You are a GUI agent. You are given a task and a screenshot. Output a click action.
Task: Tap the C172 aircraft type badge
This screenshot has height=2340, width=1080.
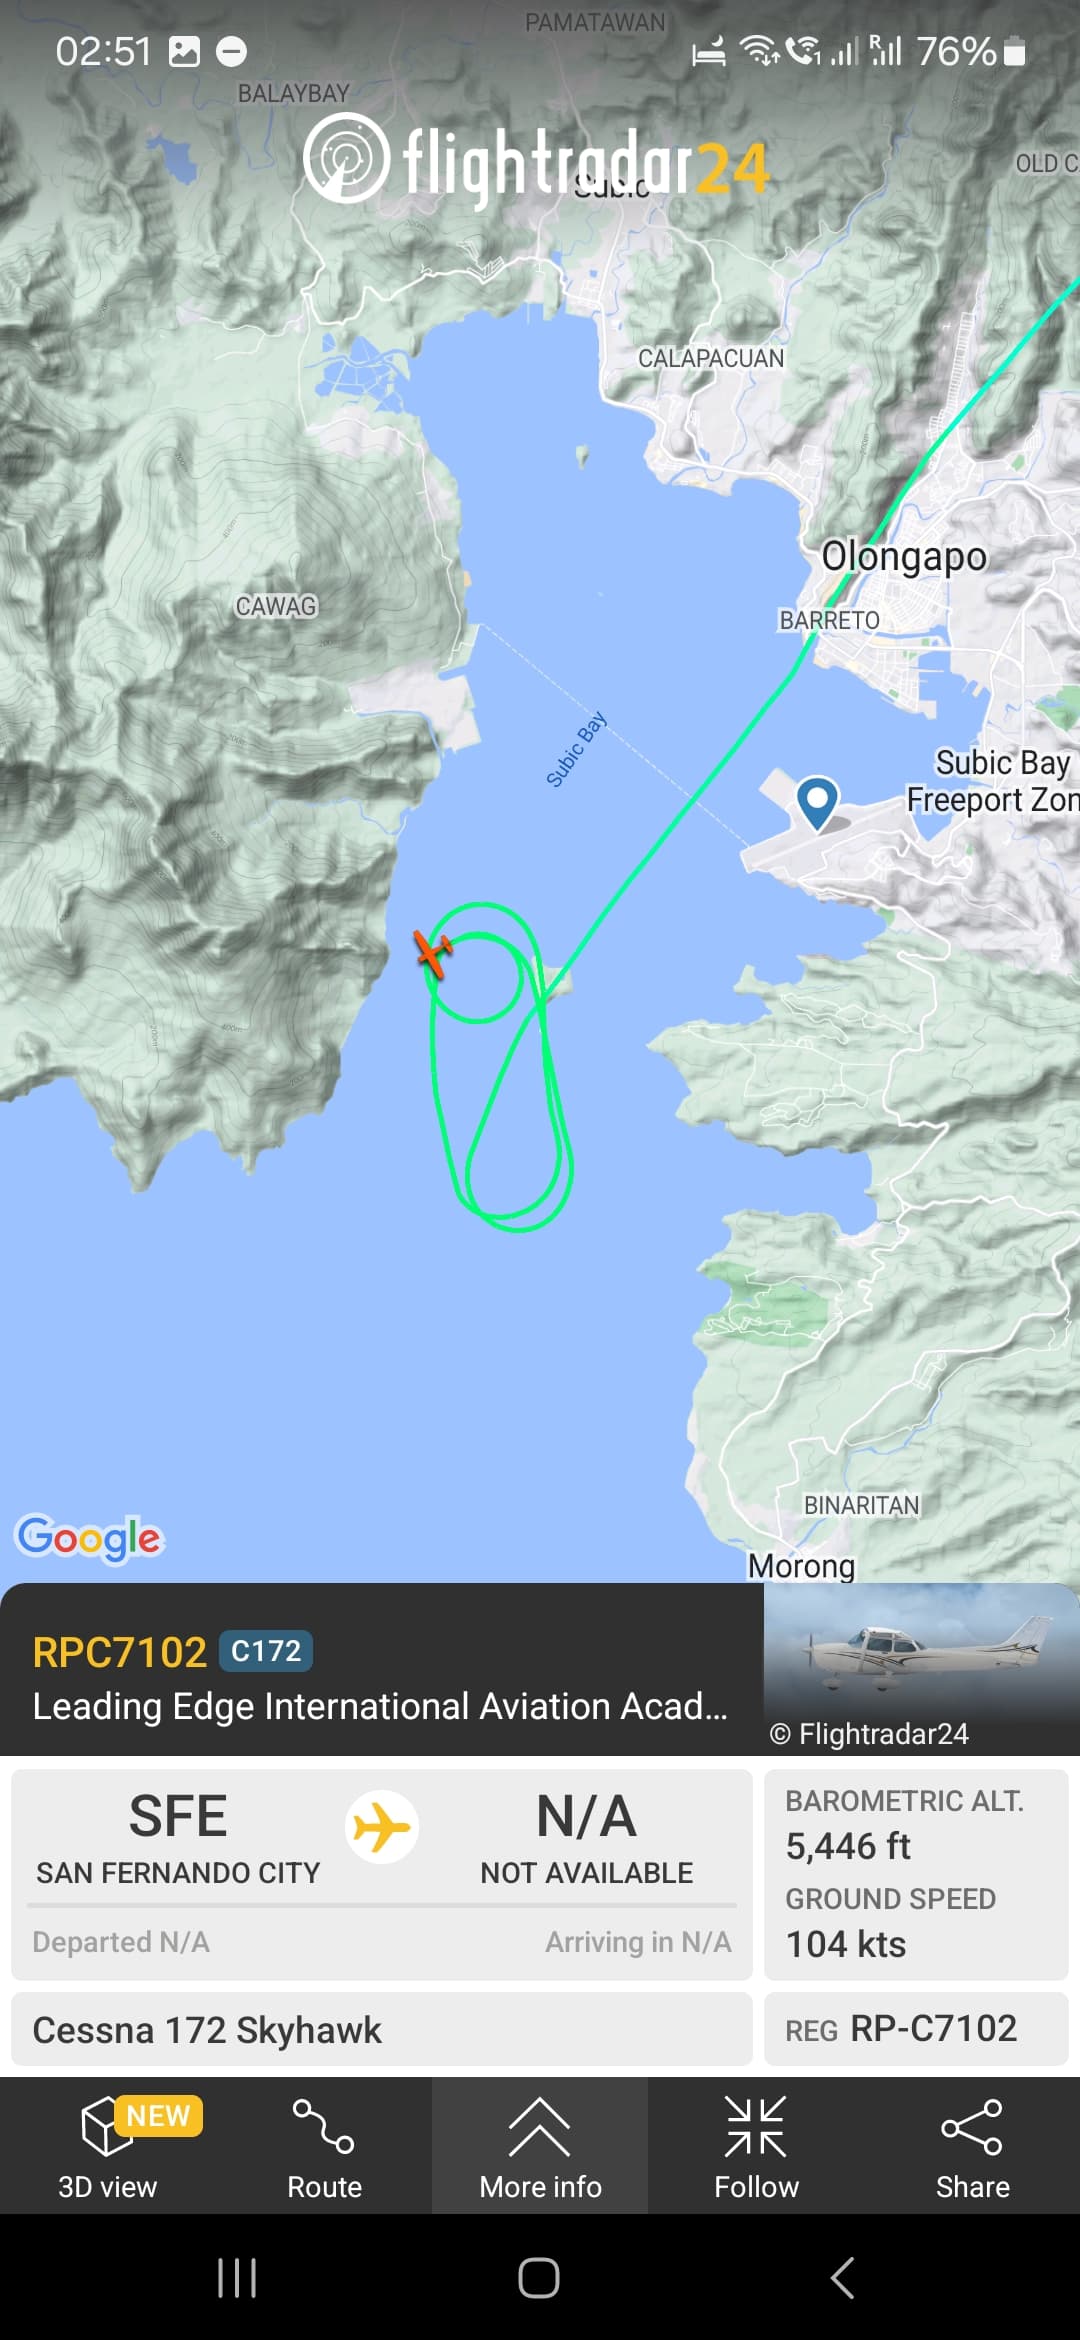[x=266, y=1651]
